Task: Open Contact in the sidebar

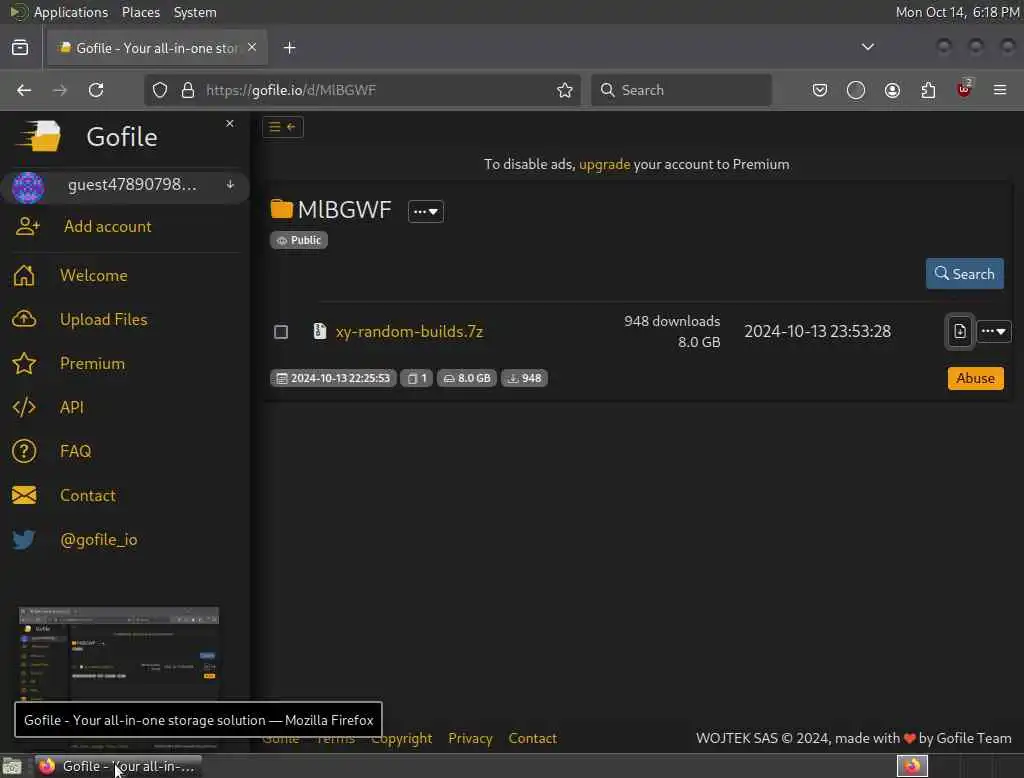Action: point(88,495)
